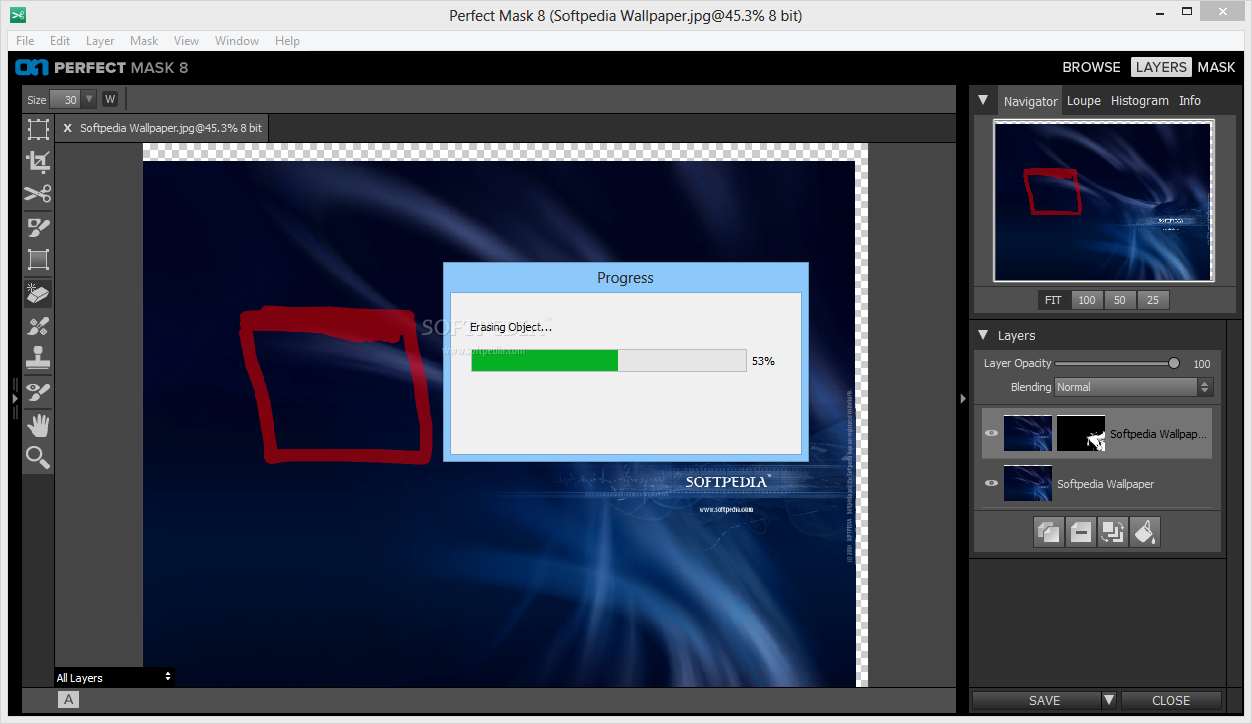Open the SAVE options dropdown arrow

coord(1108,700)
